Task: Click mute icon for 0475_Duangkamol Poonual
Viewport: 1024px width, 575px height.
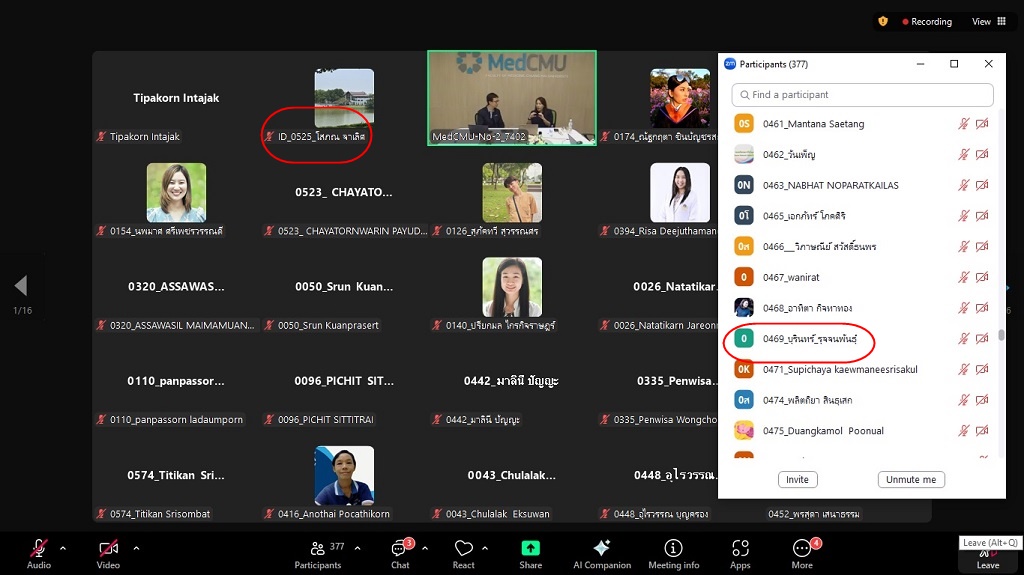Action: (963, 431)
